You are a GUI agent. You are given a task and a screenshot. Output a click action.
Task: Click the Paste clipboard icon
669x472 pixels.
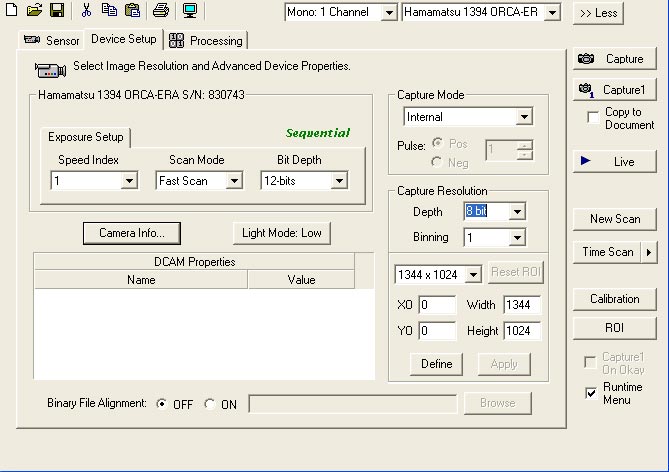point(131,11)
